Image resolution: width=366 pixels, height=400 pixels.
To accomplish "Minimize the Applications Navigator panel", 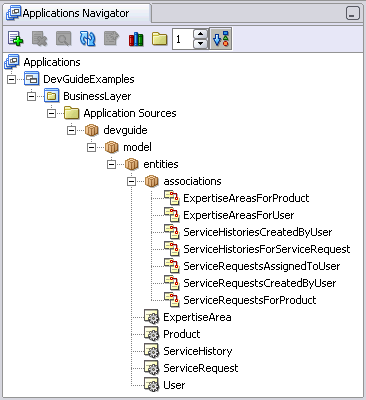I will click(x=352, y=14).
